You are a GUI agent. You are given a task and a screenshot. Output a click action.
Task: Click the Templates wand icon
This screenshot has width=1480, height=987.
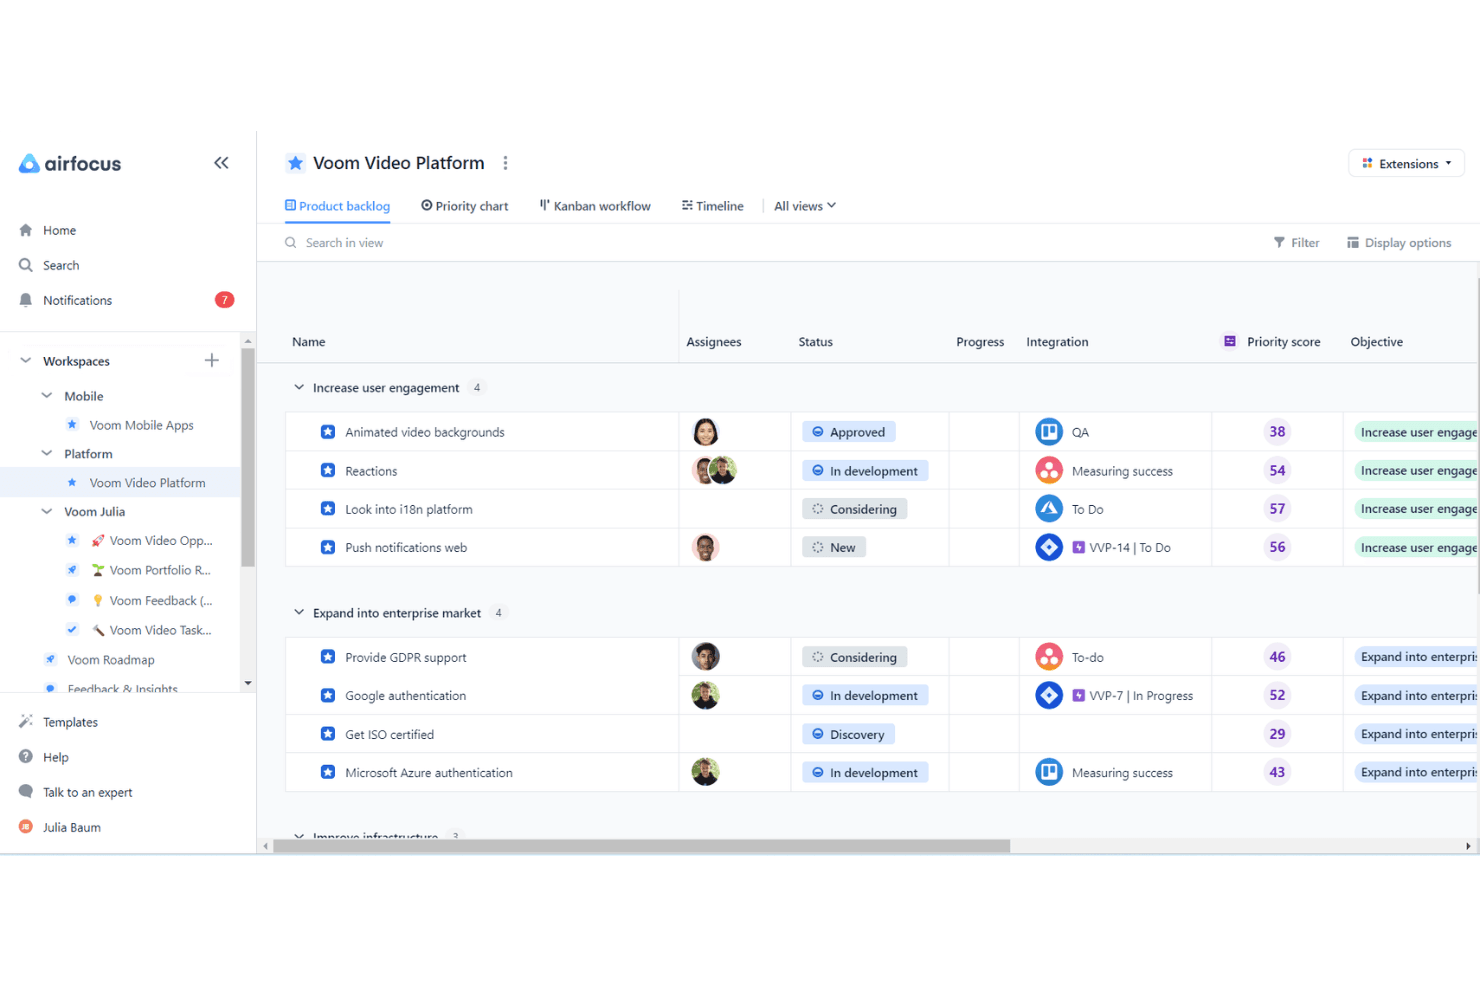coord(26,721)
